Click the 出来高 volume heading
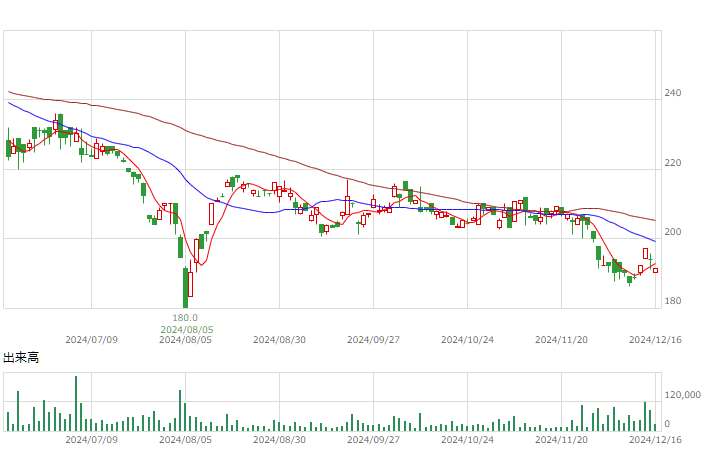 click(21, 358)
